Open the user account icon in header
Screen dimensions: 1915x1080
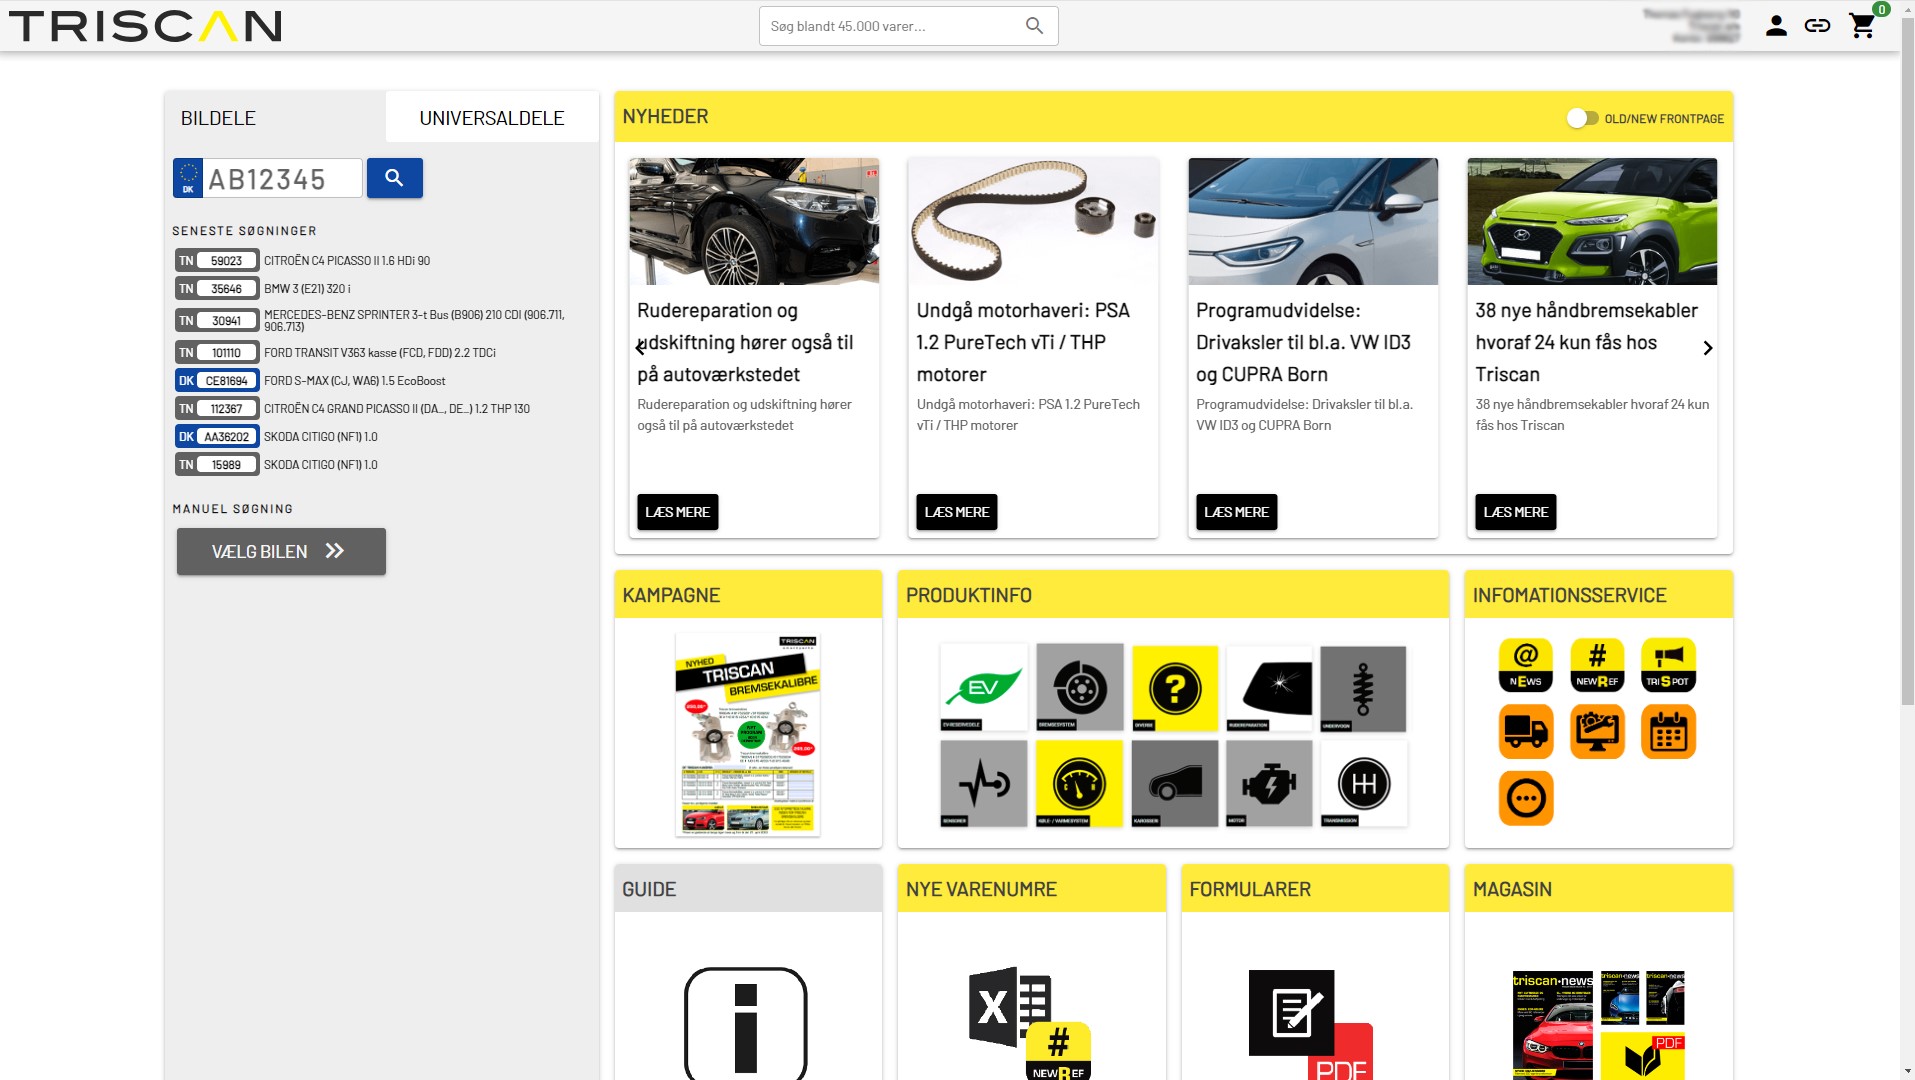point(1776,26)
